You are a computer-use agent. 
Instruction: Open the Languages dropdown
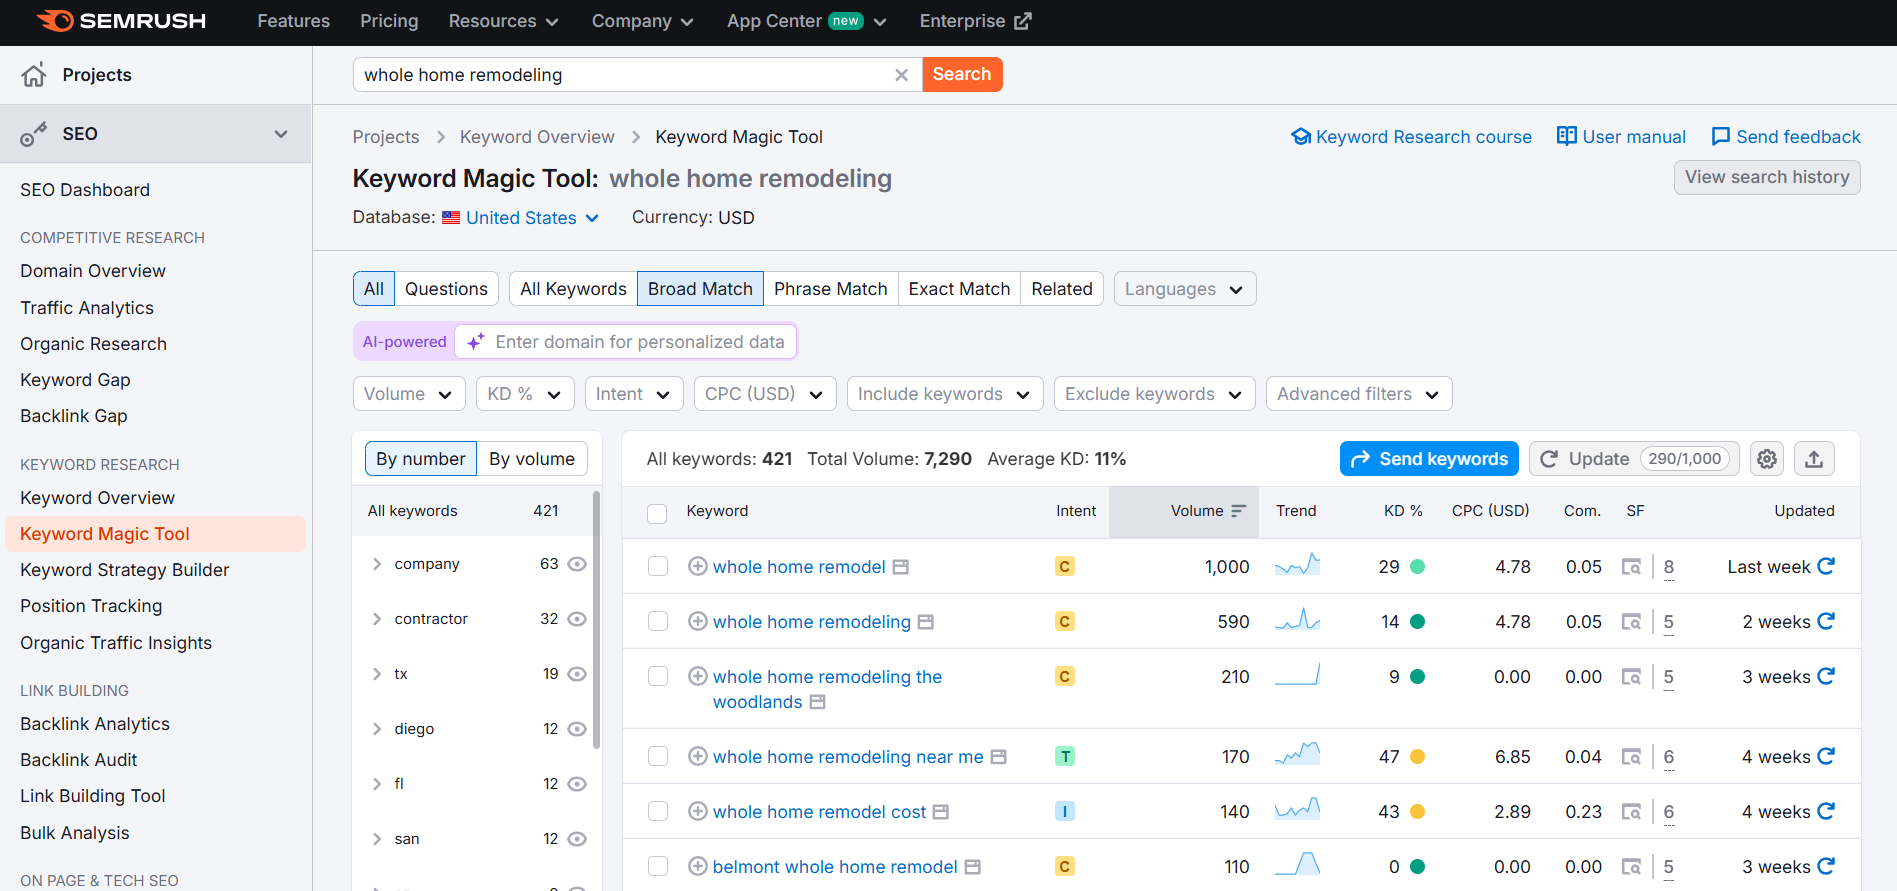(x=1185, y=289)
